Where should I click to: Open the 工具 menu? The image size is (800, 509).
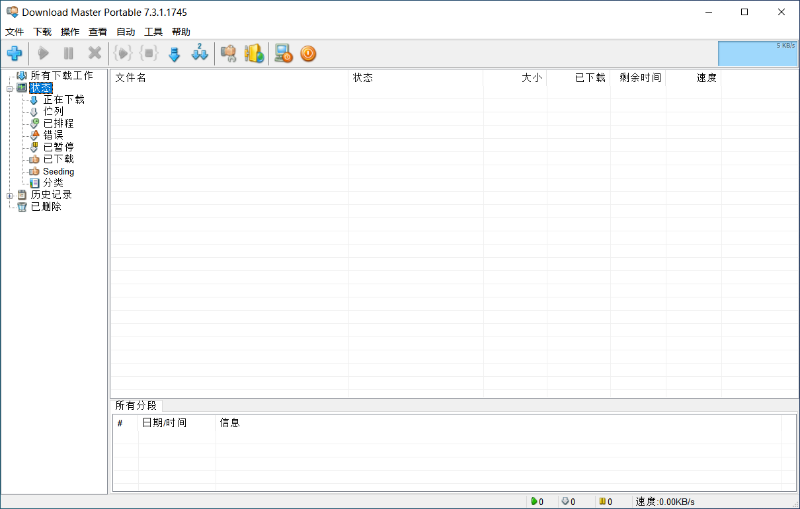(x=153, y=32)
